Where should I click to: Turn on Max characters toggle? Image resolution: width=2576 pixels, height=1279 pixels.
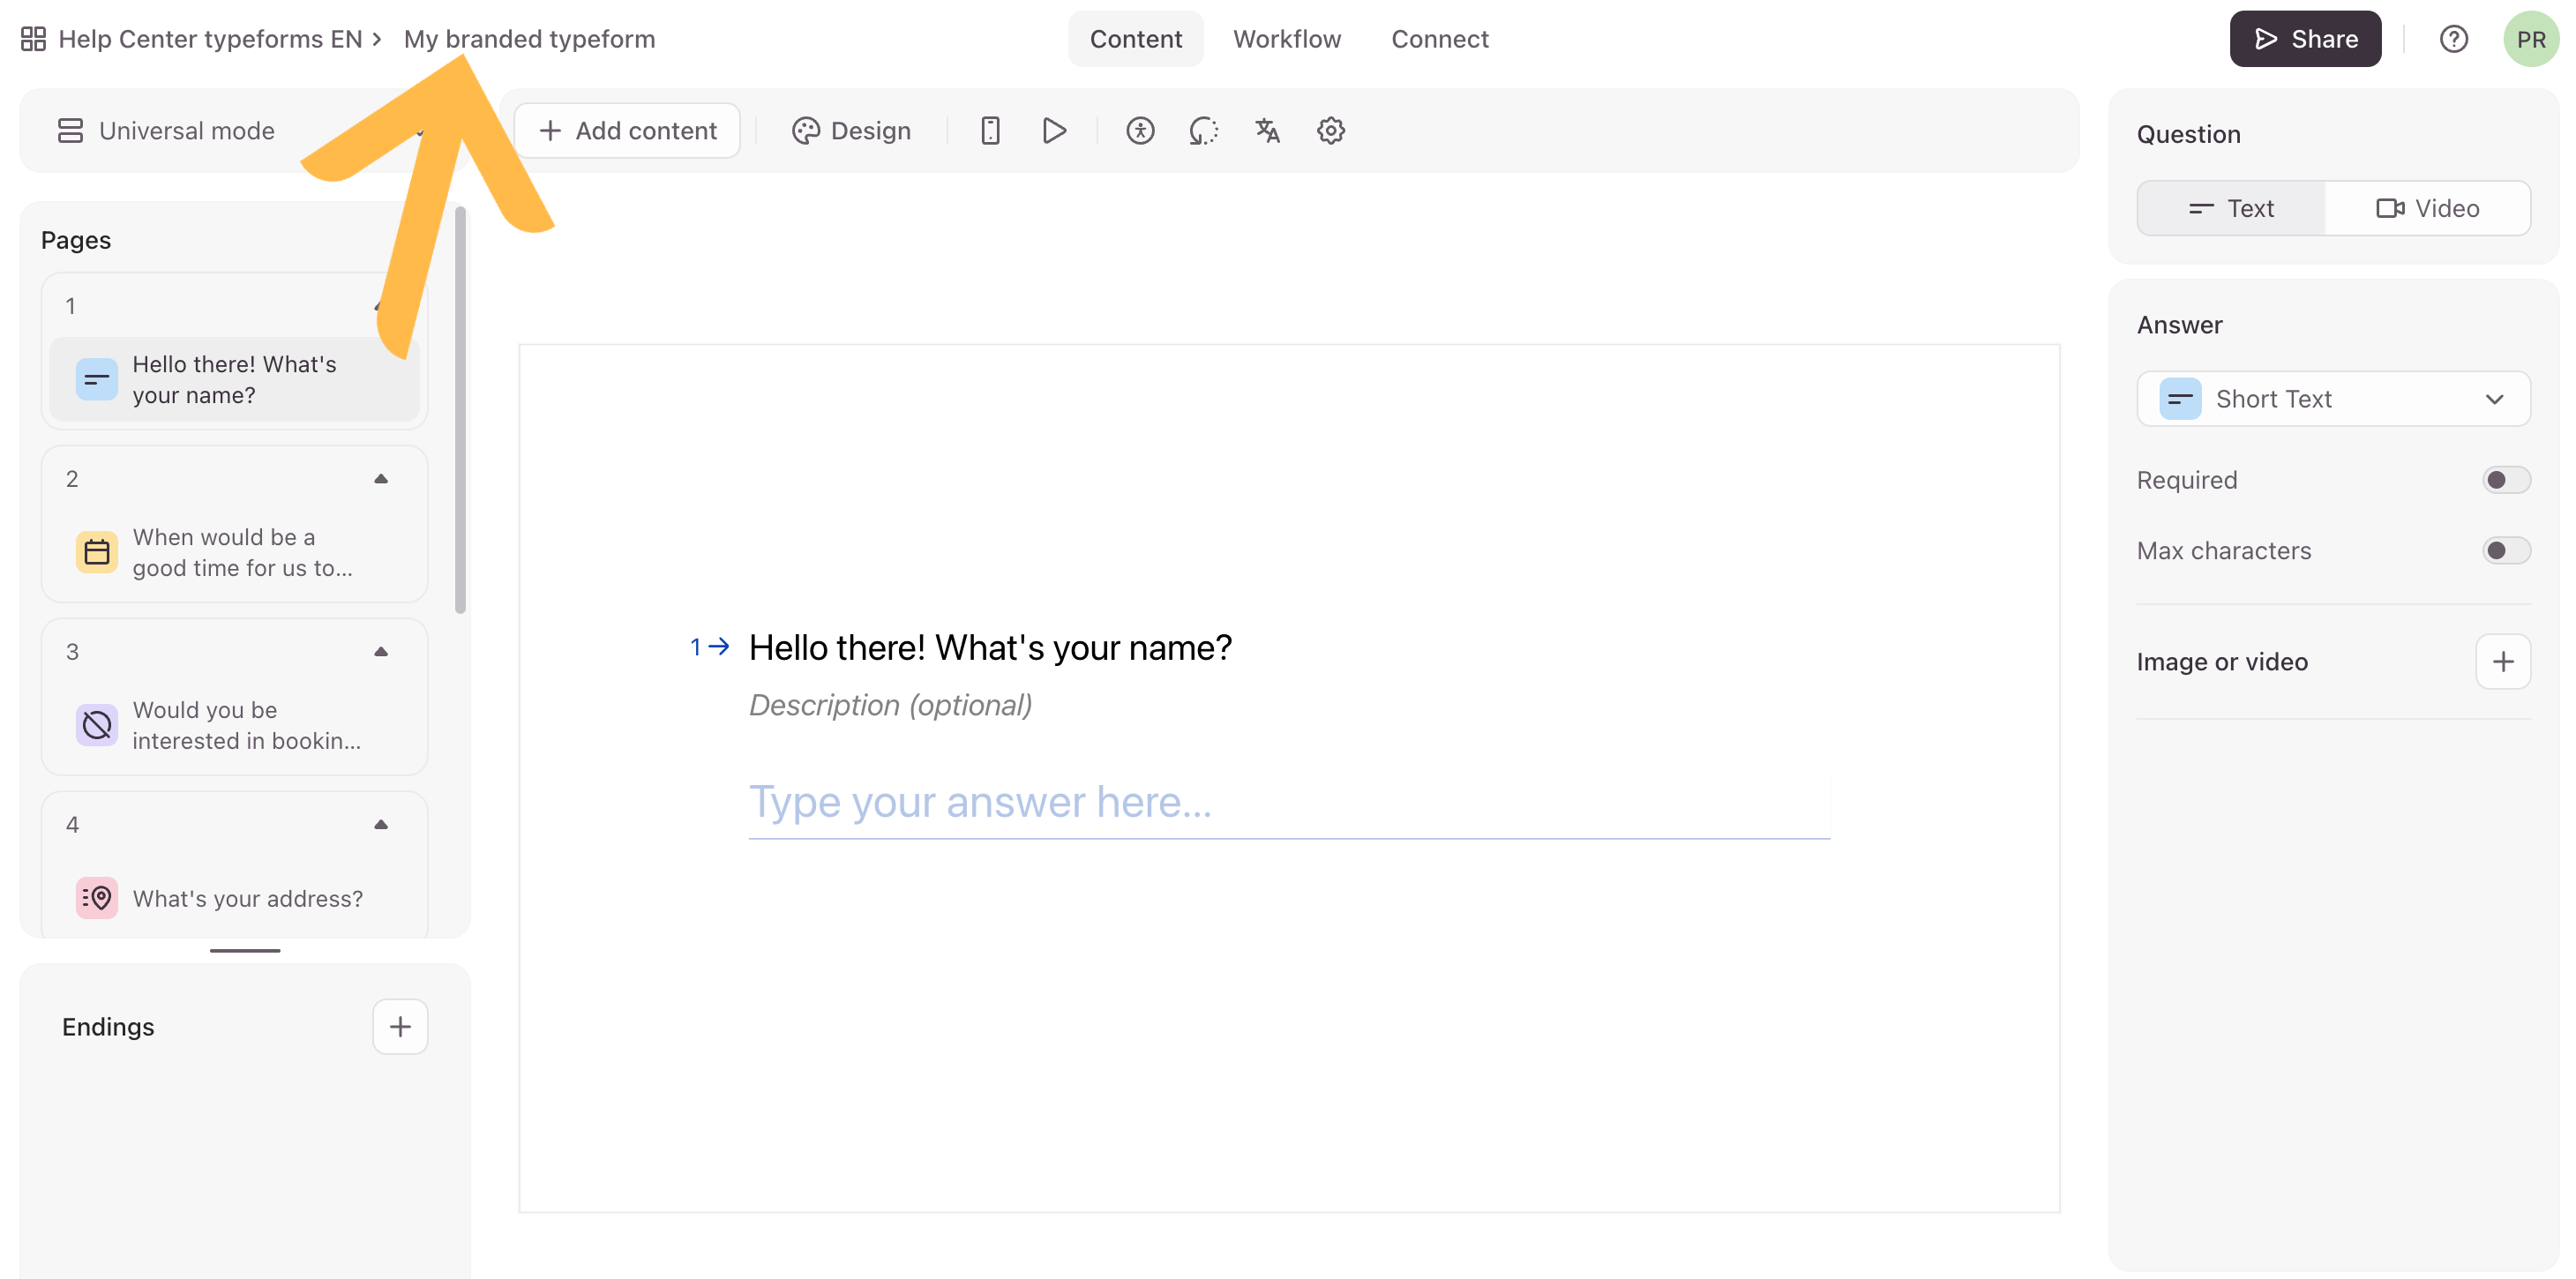pyautogui.click(x=2505, y=551)
